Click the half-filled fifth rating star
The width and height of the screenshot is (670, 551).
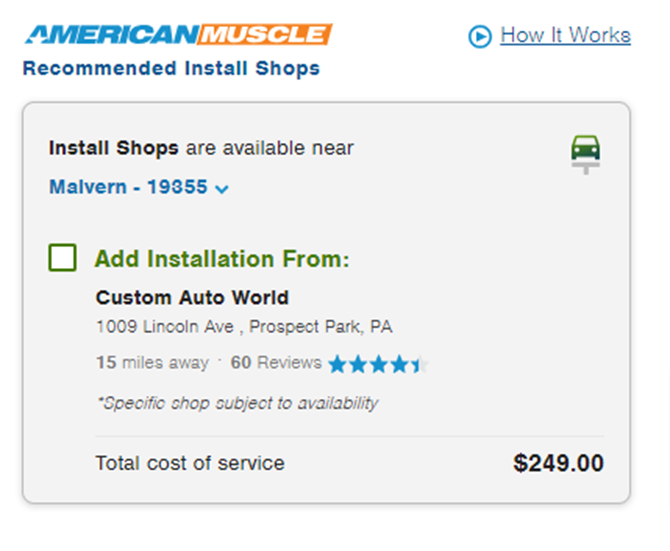pos(420,364)
